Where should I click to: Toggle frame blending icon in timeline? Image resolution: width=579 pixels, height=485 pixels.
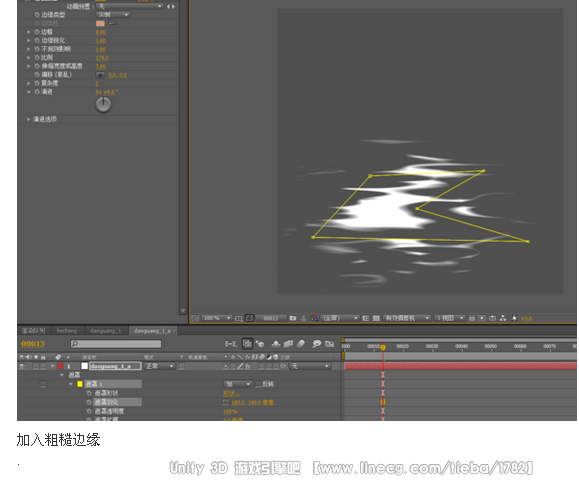point(288,344)
